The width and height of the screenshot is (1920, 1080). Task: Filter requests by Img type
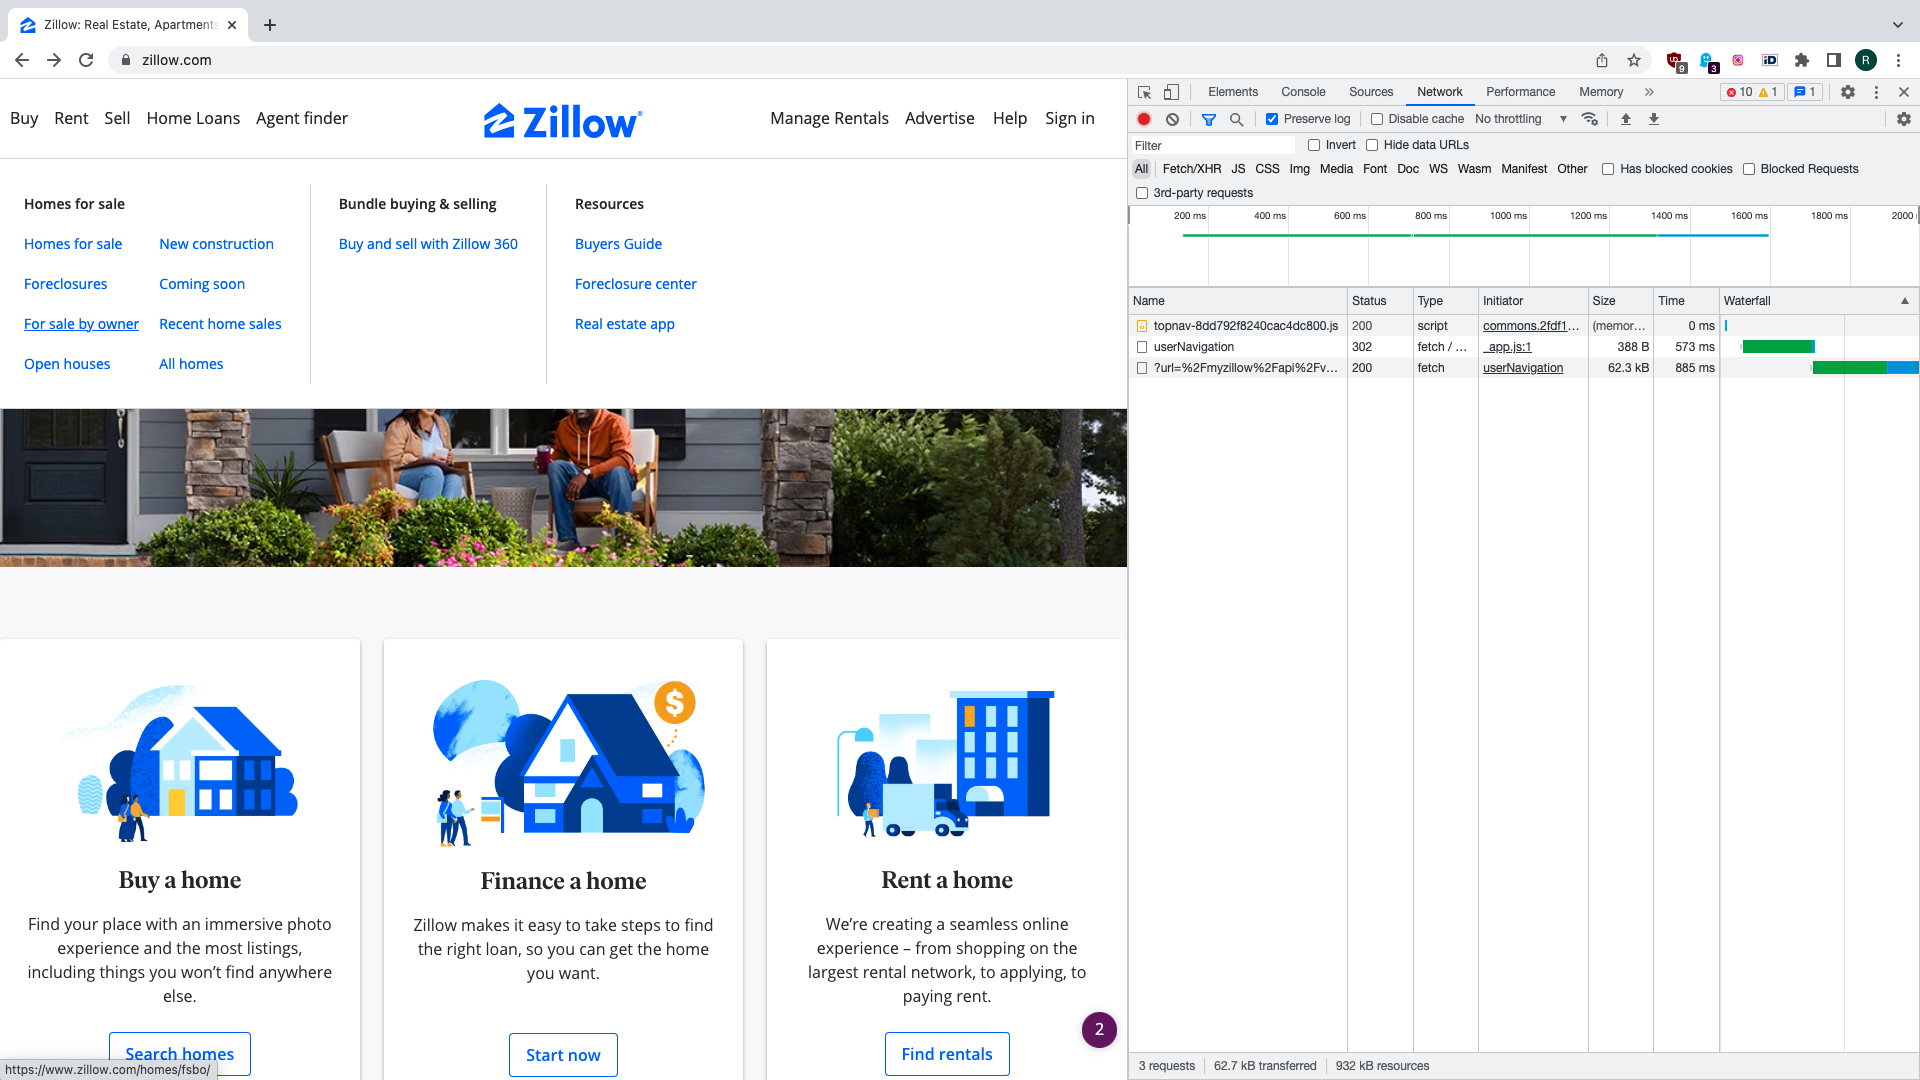pyautogui.click(x=1299, y=169)
